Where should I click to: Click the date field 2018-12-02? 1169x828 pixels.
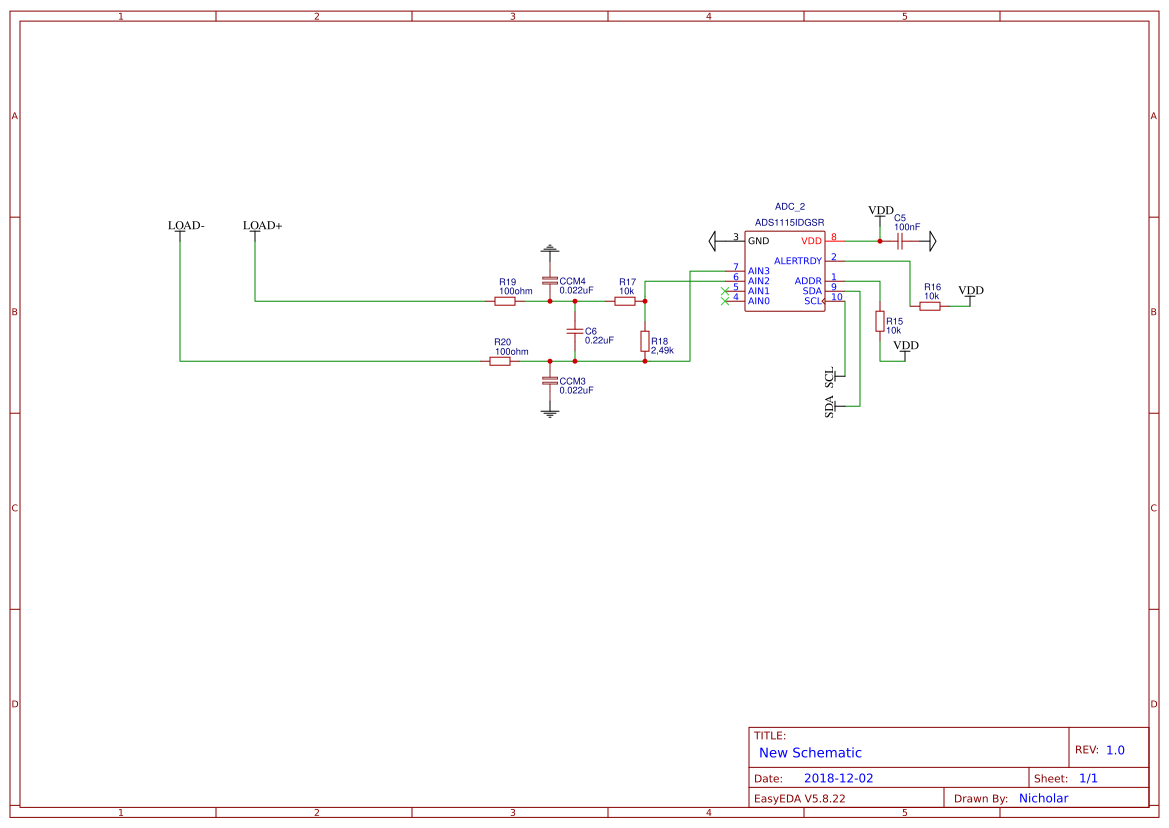[x=837, y=776]
